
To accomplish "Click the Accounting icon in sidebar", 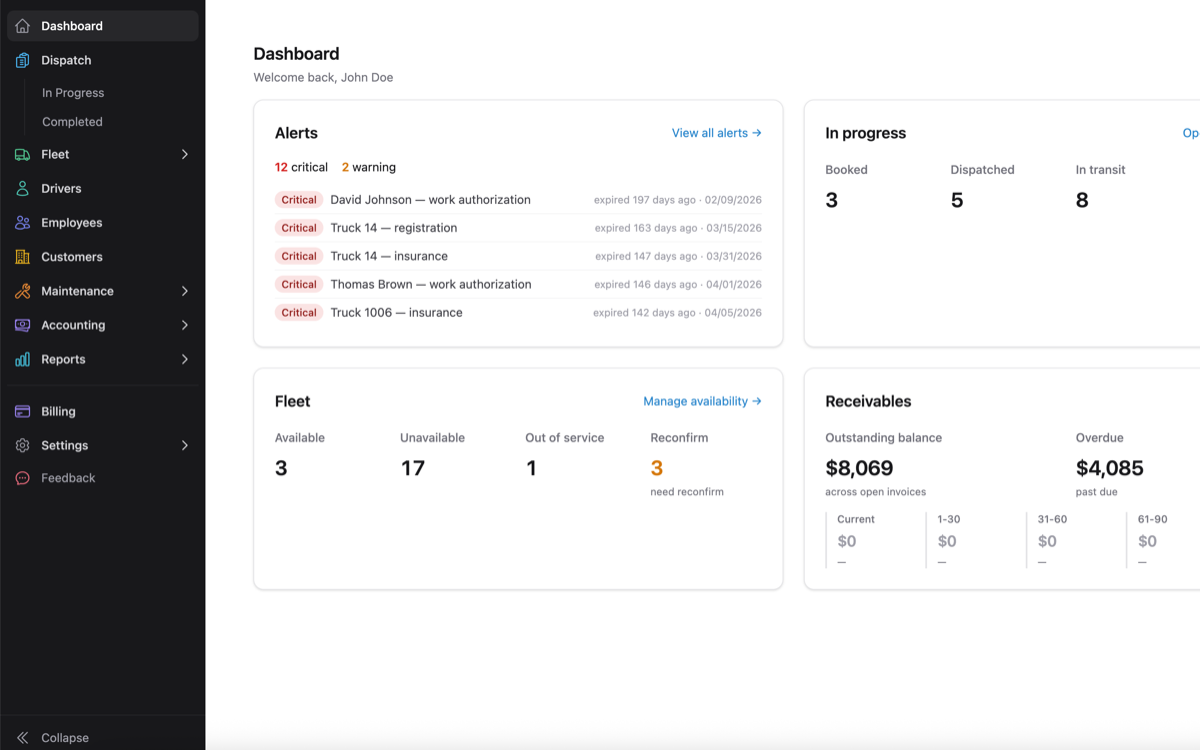I will [x=22, y=325].
